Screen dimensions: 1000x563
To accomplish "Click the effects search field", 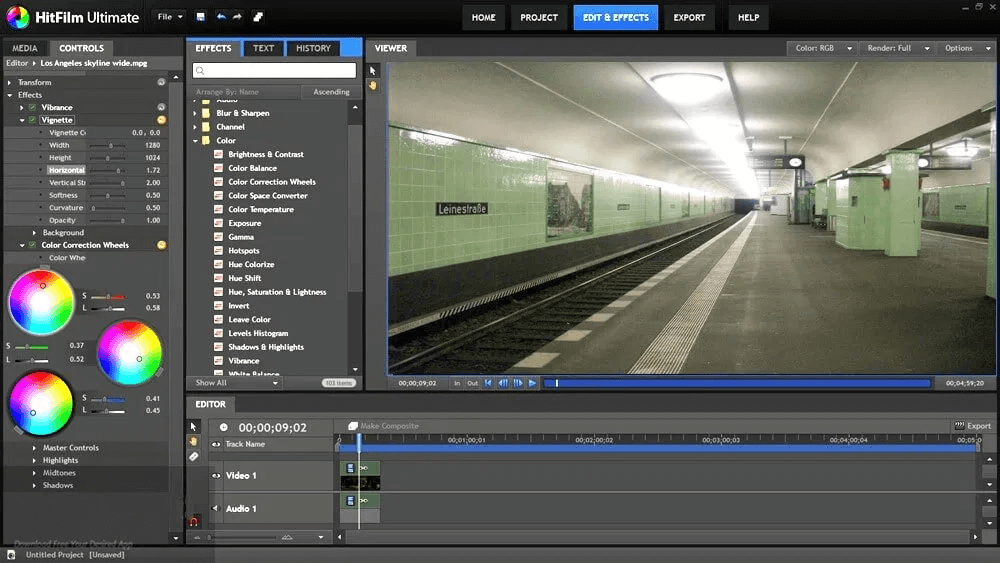I will point(274,70).
